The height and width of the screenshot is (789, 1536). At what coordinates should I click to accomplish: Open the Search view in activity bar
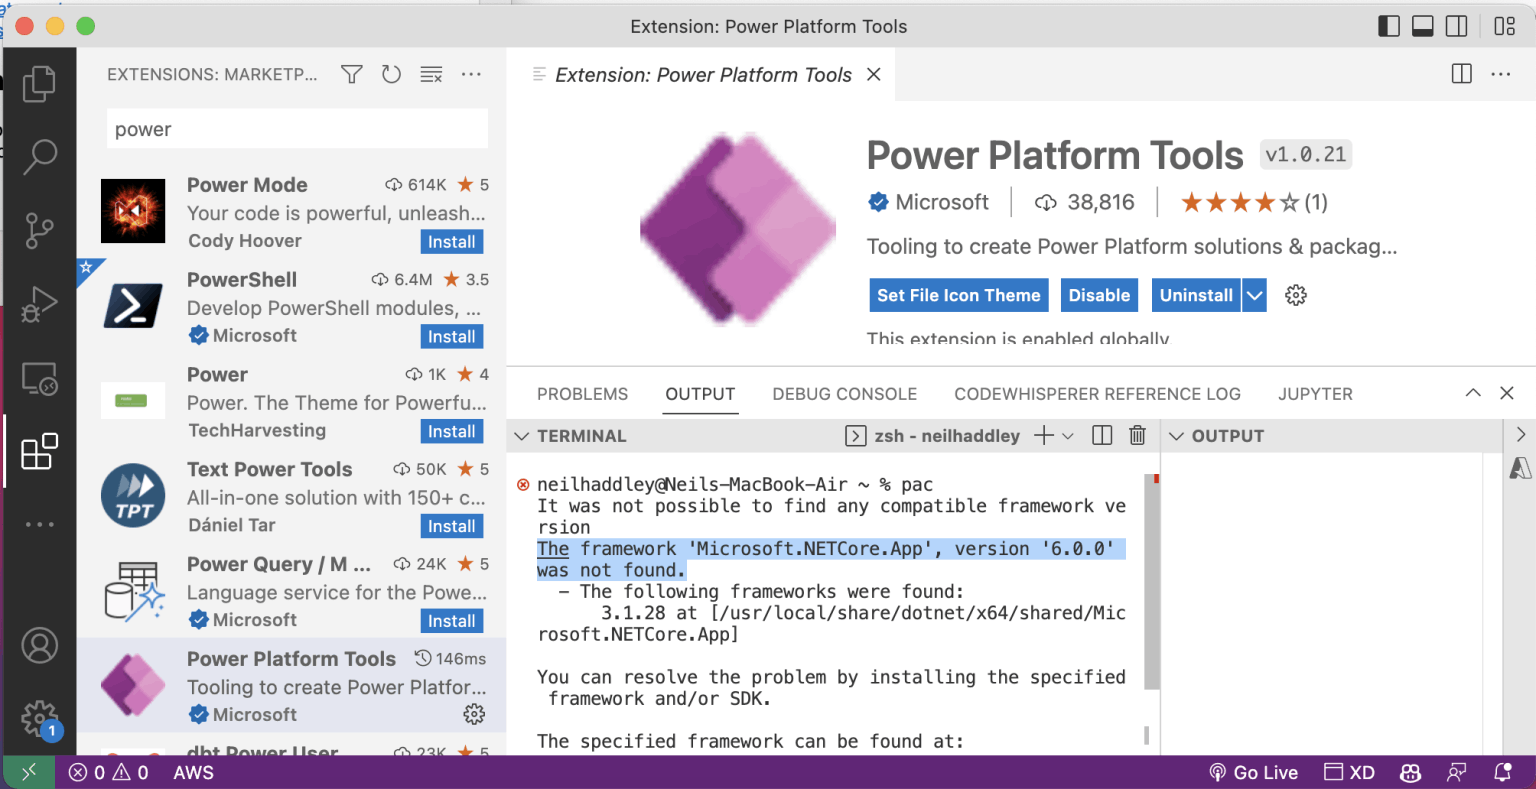[x=39, y=157]
